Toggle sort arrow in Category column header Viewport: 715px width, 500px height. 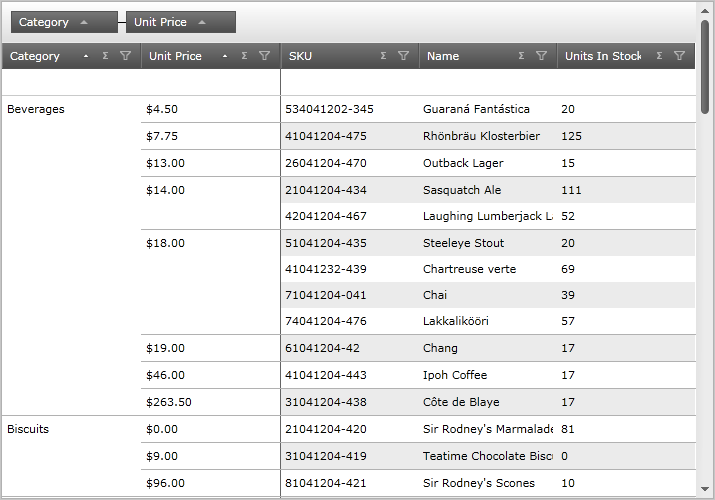coord(85,57)
